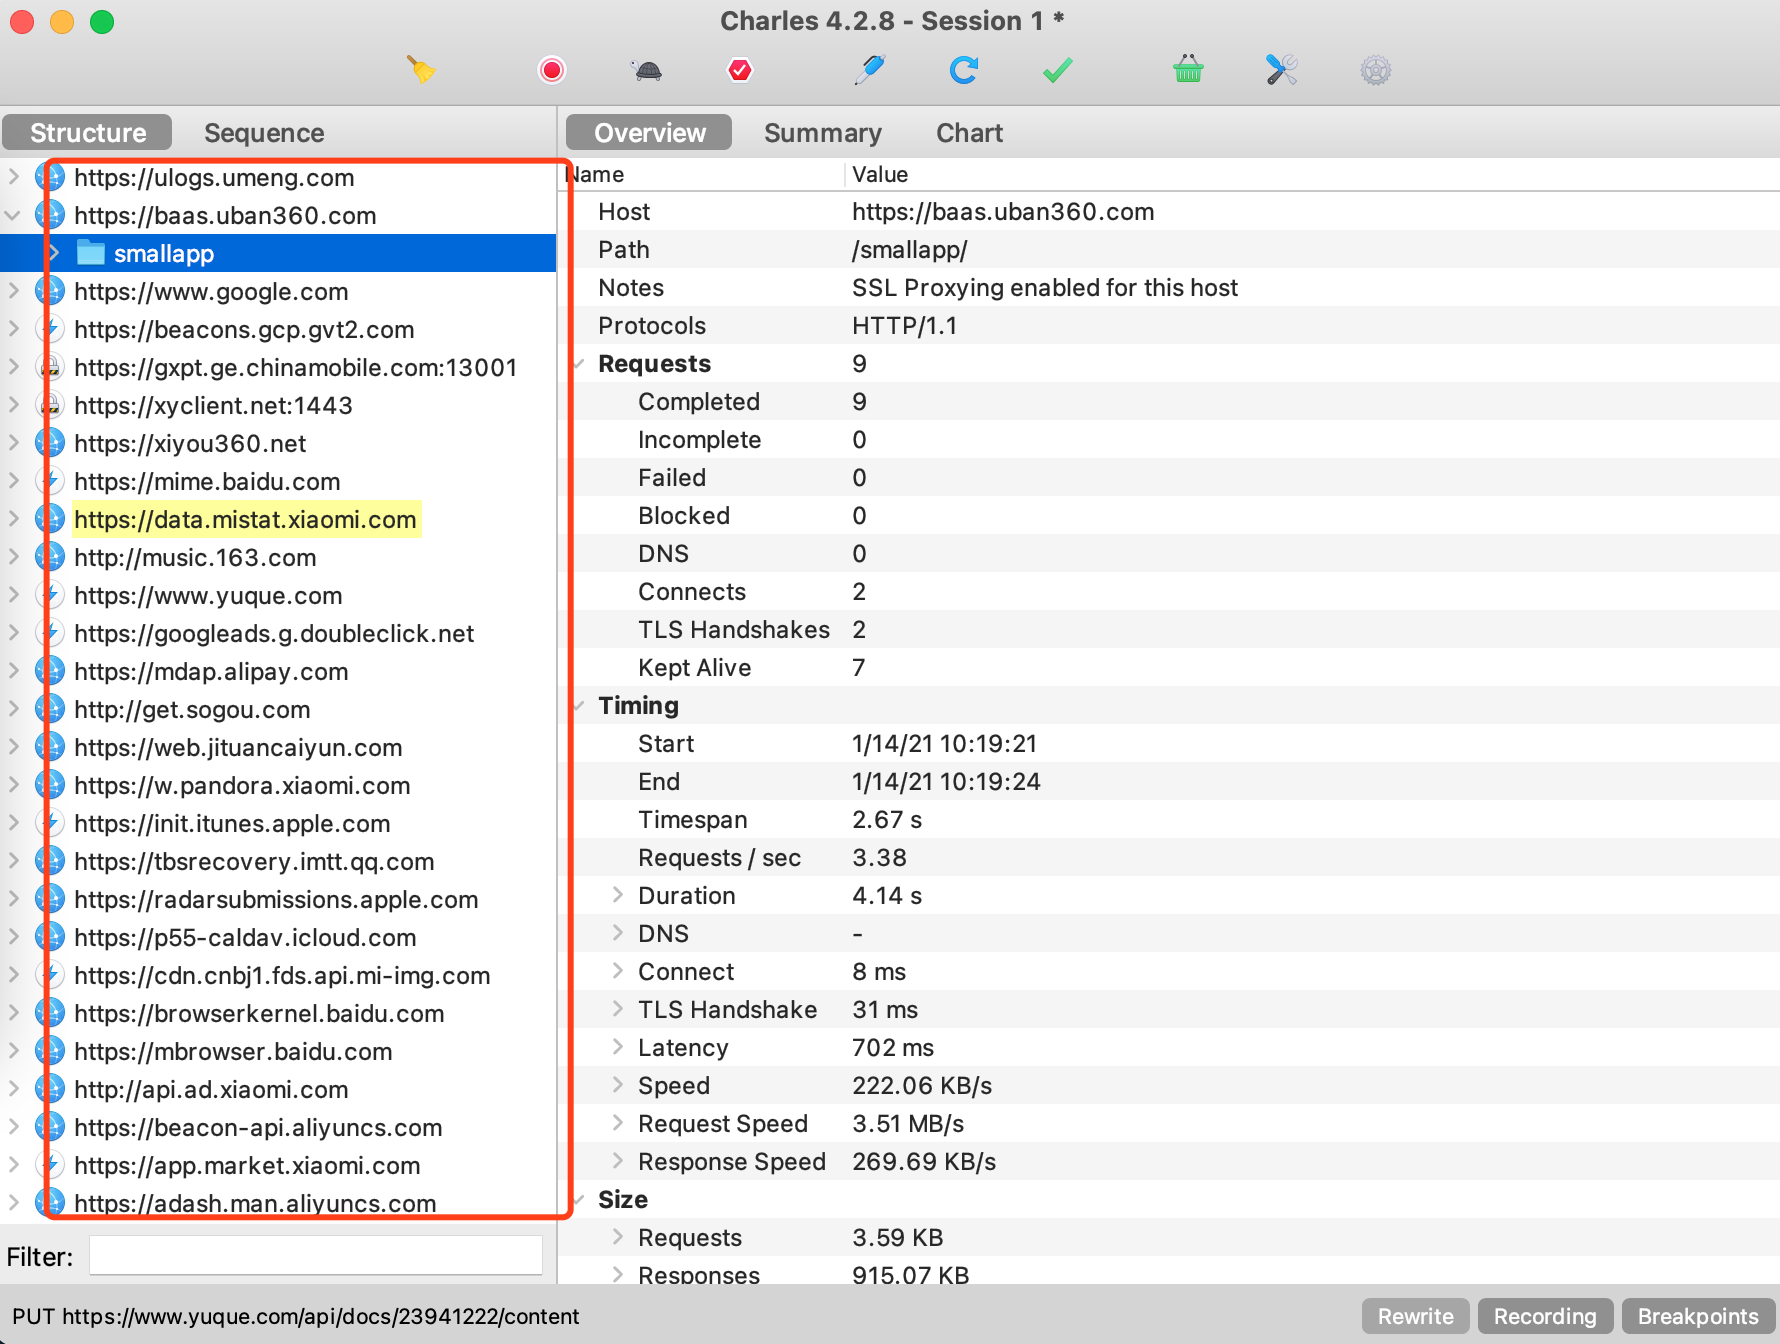The height and width of the screenshot is (1344, 1780).
Task: Click globe icon of ulogs.umeng.com
Action: (50, 177)
